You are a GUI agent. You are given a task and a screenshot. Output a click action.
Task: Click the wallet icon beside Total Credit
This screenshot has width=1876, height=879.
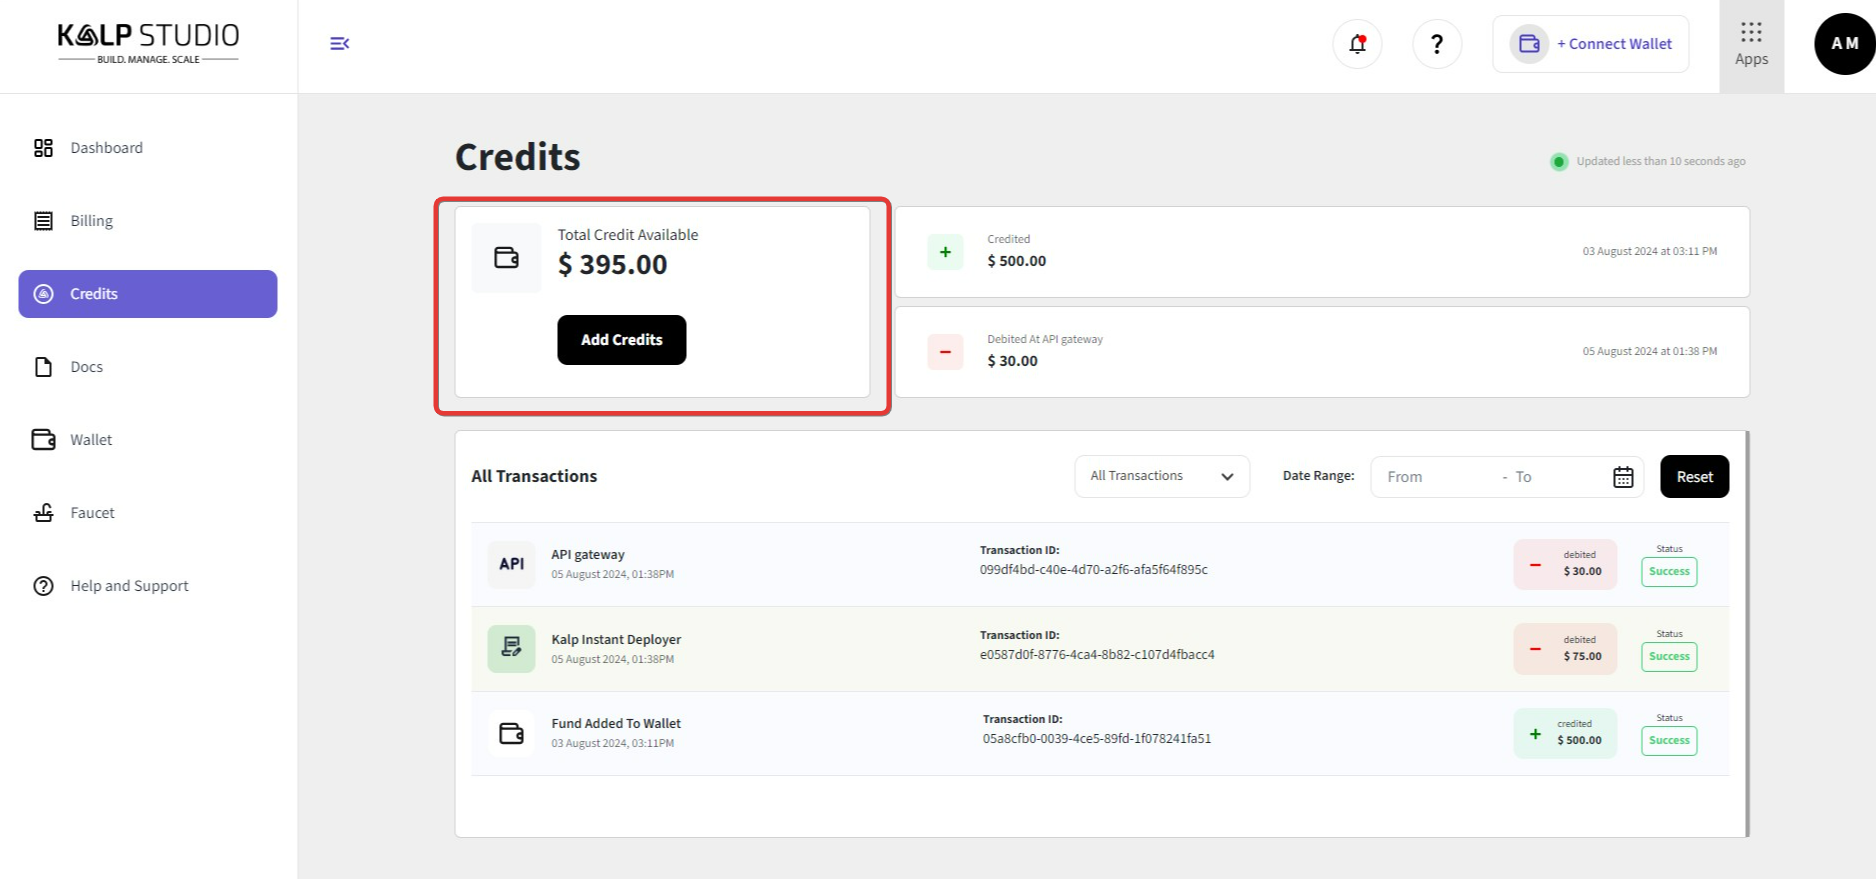[506, 258]
